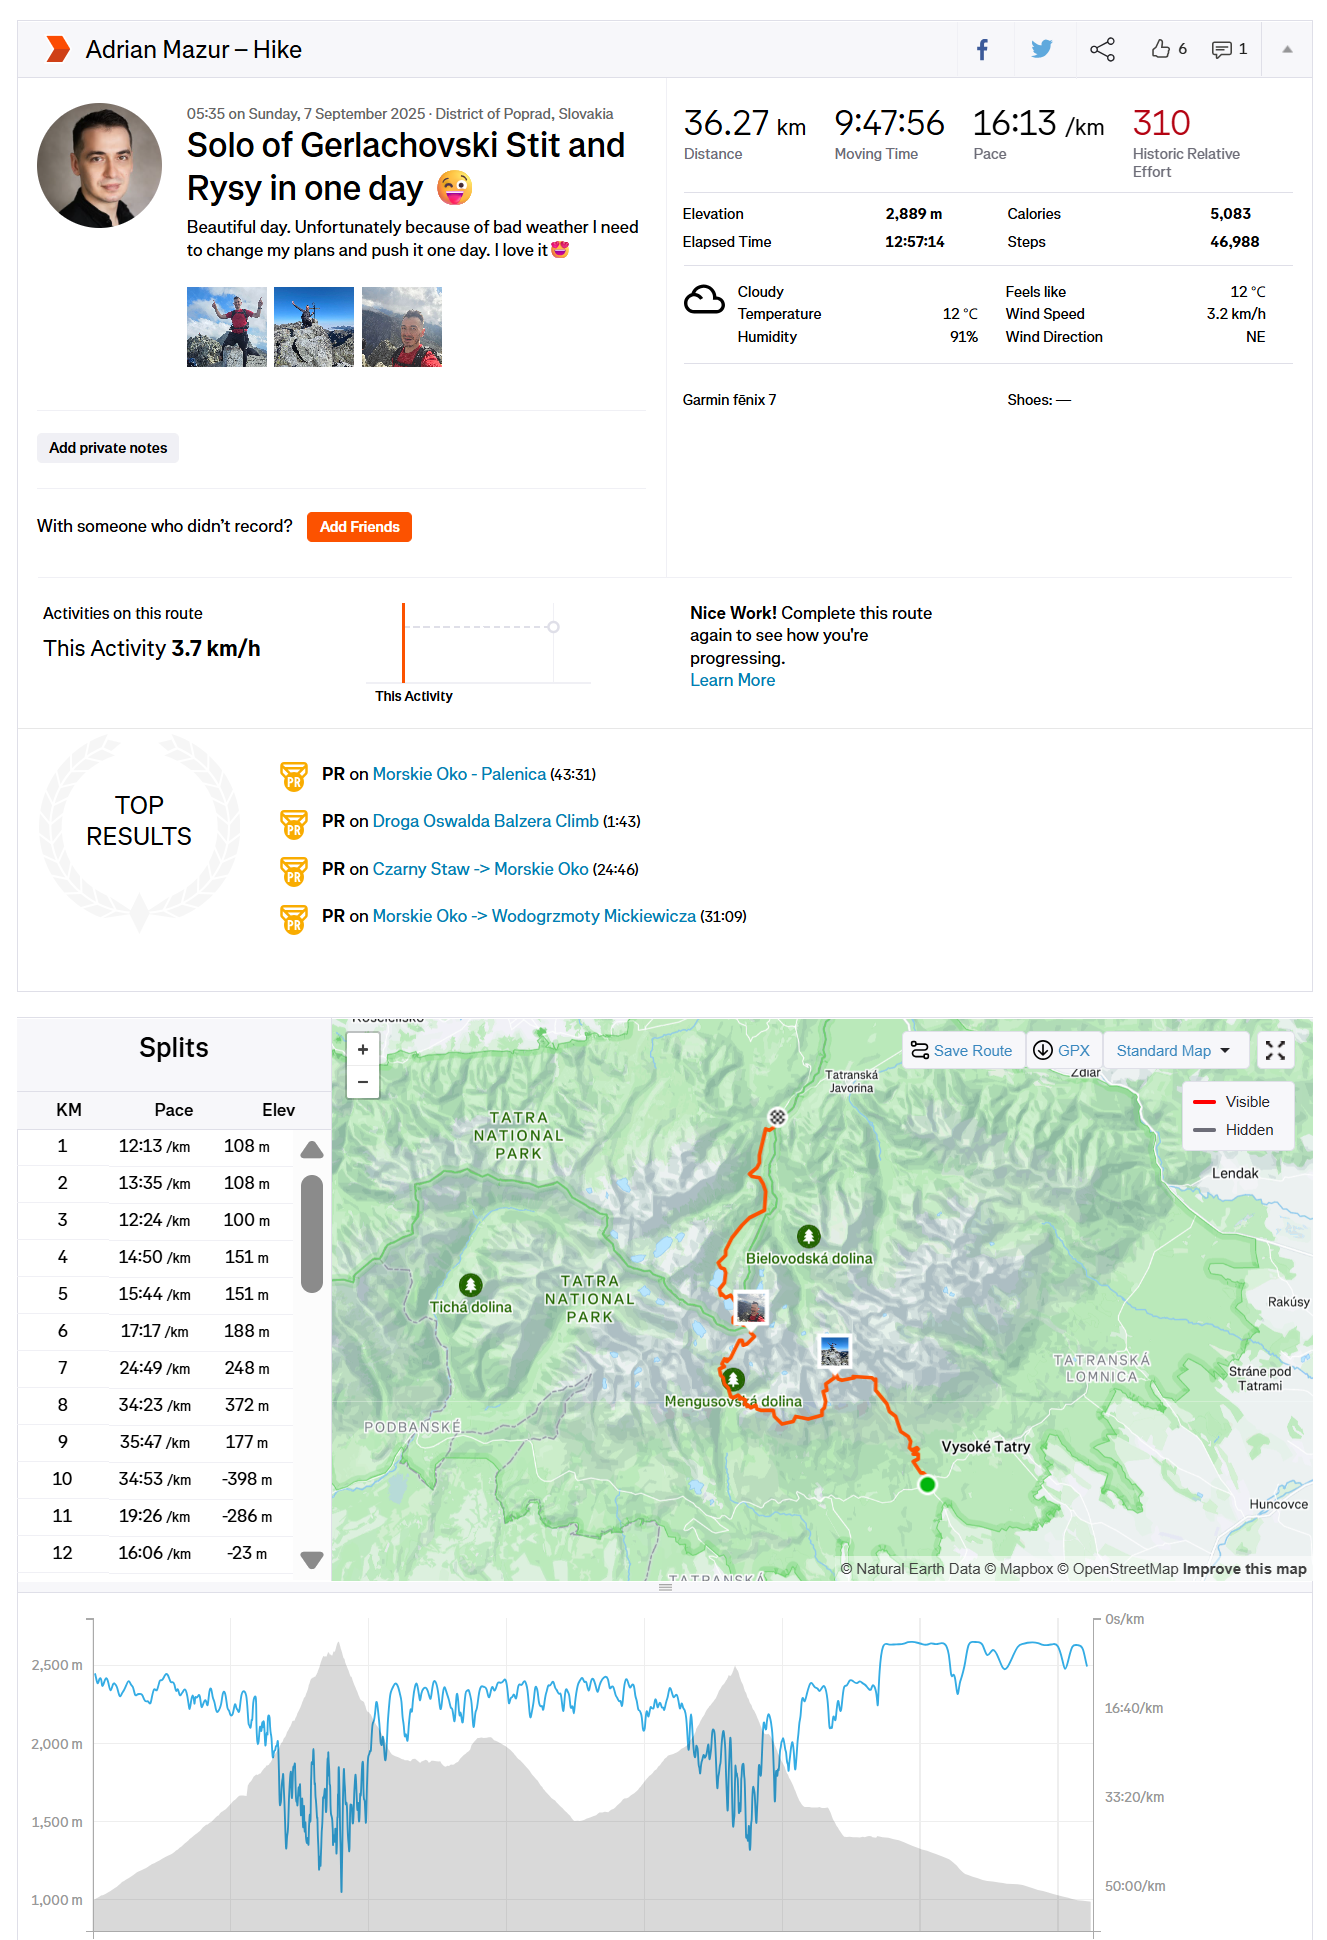
Task: Toggle Hidden route legend entry
Action: click(1236, 1130)
